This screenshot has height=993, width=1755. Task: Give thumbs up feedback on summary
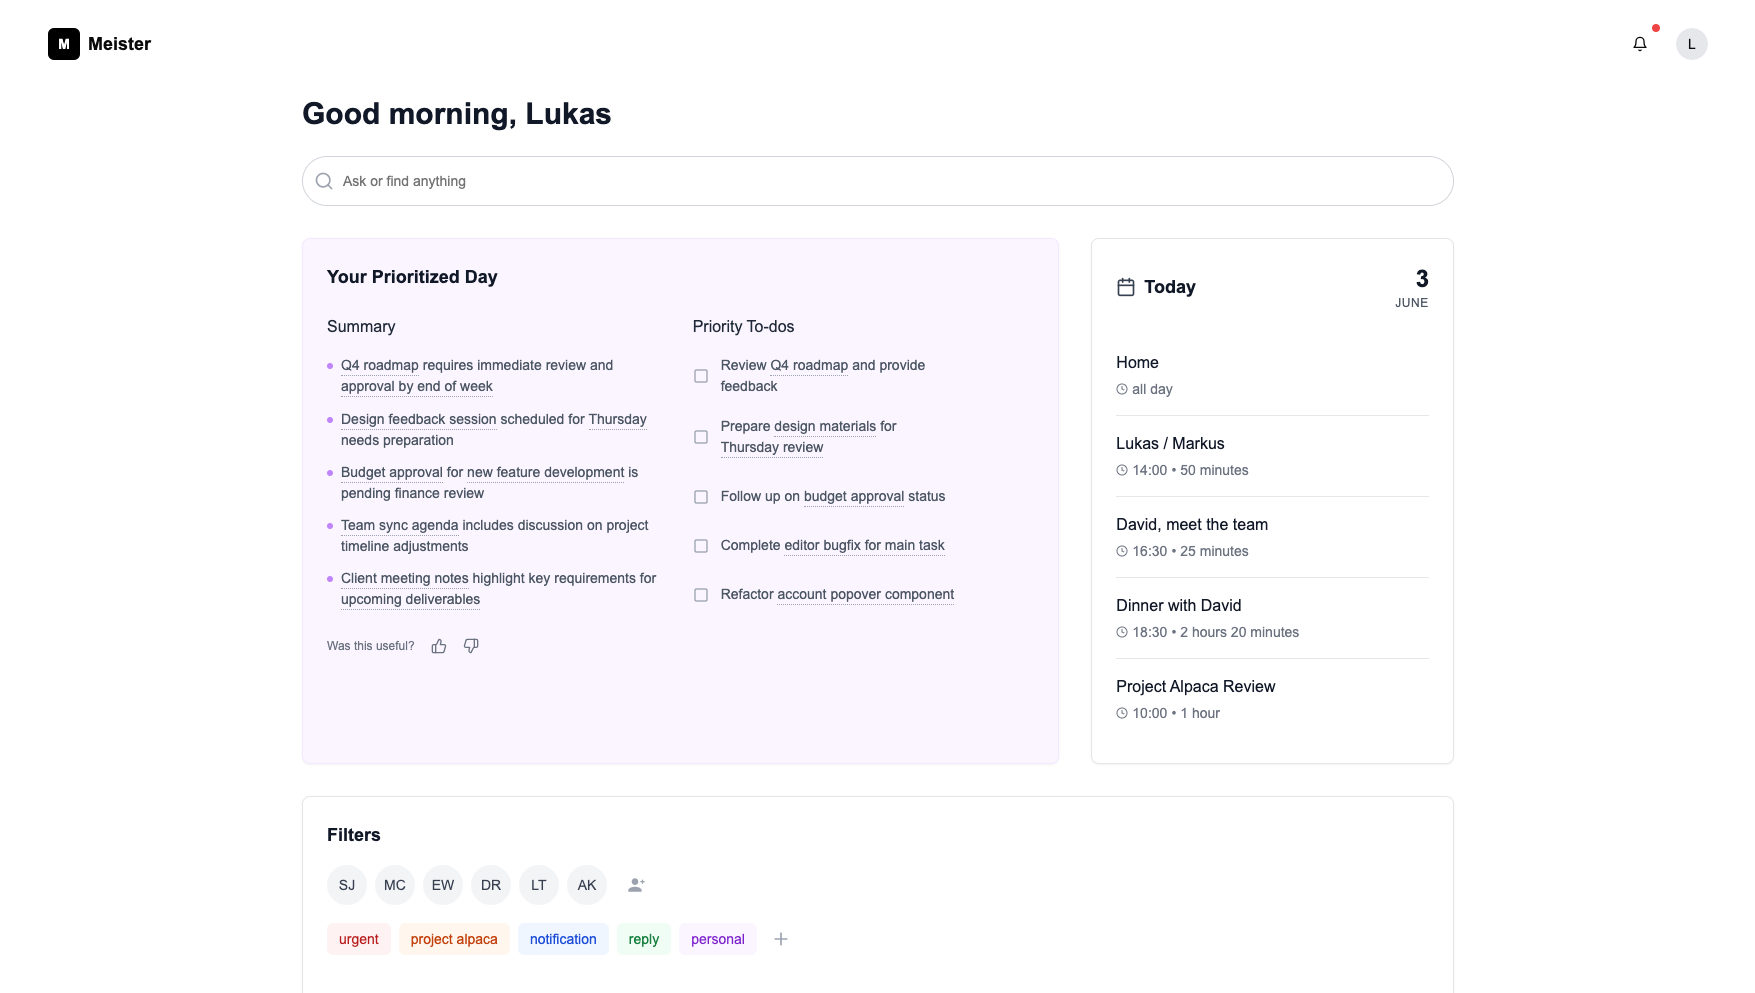point(439,646)
